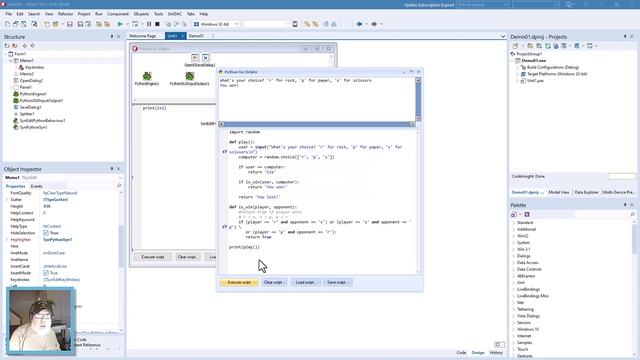Click the purple icon in the Palette toolbar
This screenshot has width=640, height=360.
527,214
